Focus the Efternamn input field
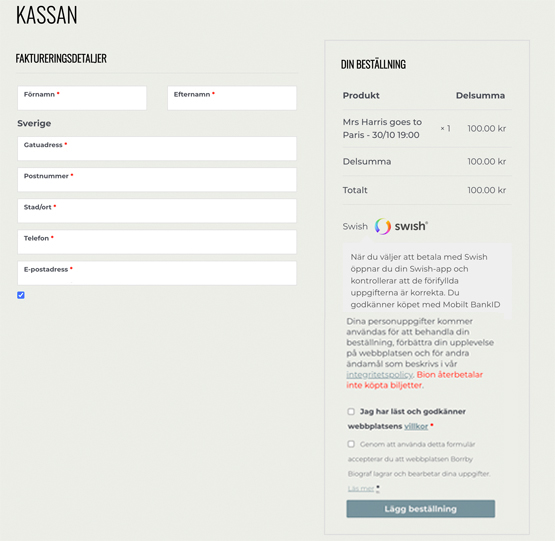This screenshot has height=541, width=555. [x=232, y=98]
